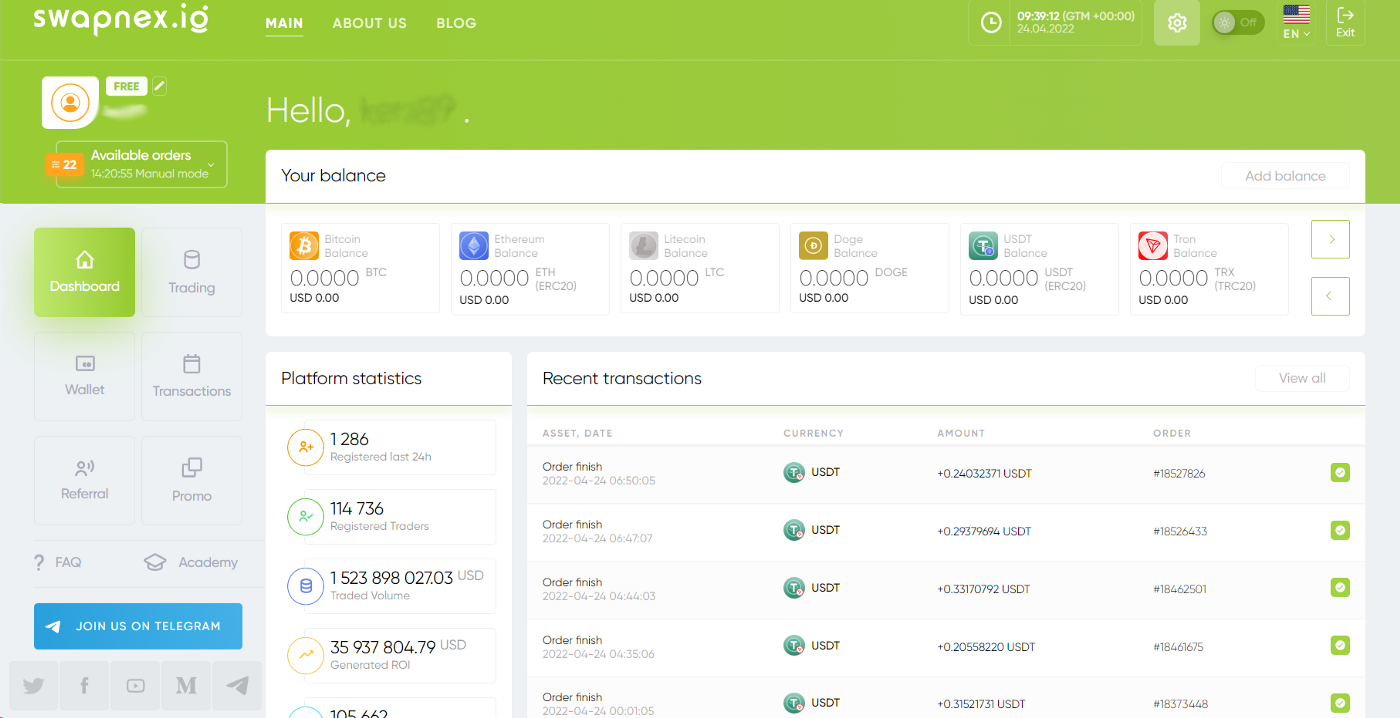Screen dimensions: 1400x718
Task: Click order number #18527826
Action: point(1179,474)
